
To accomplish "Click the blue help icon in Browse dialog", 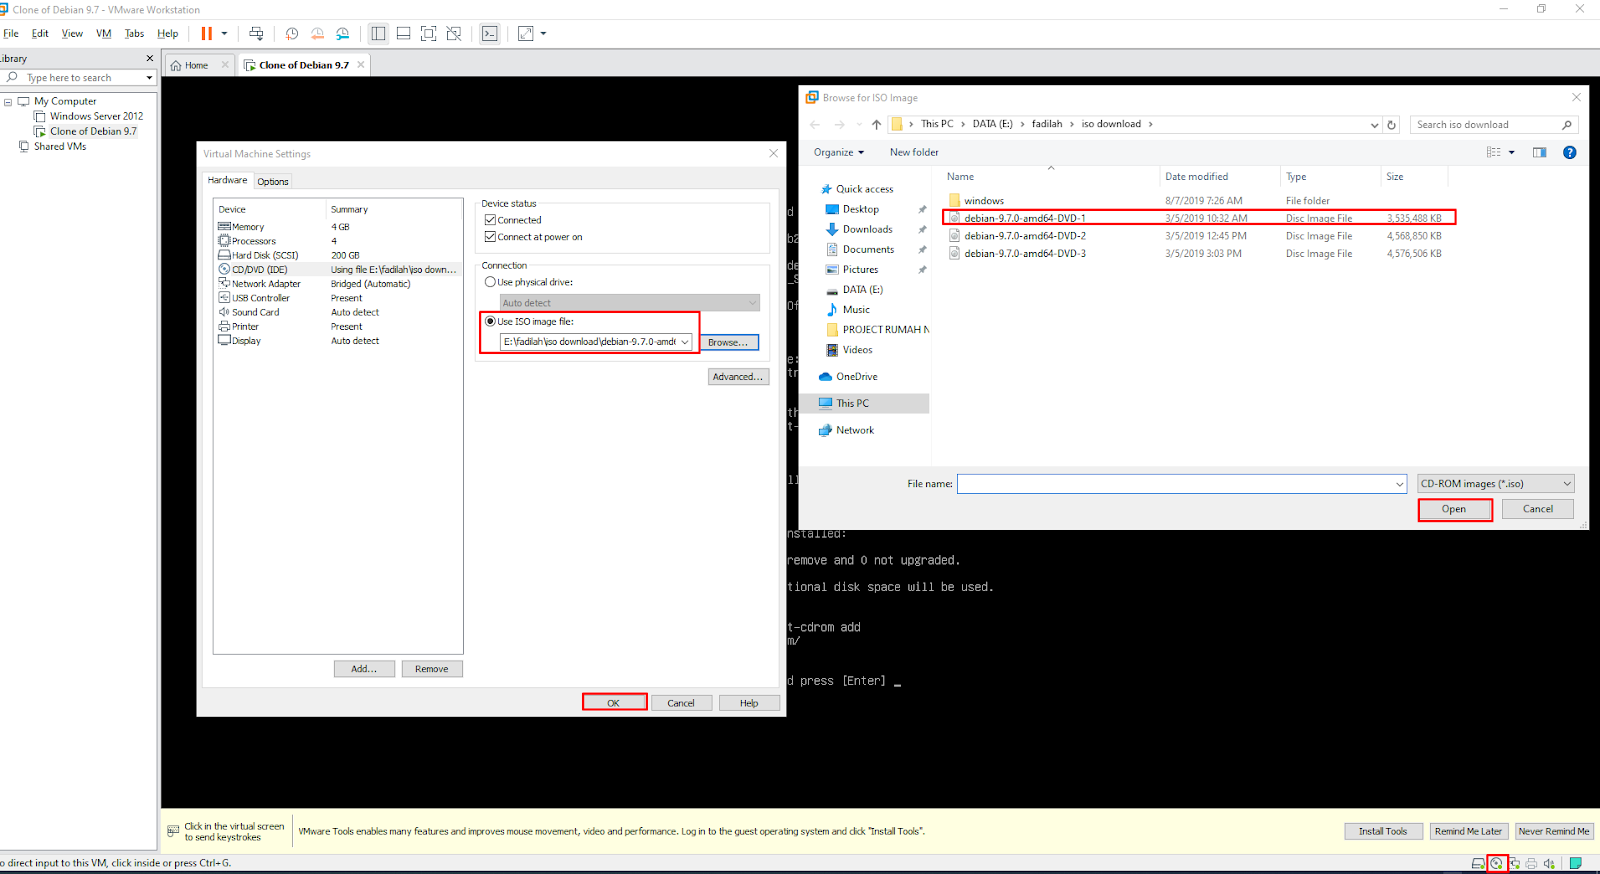I will (1570, 152).
